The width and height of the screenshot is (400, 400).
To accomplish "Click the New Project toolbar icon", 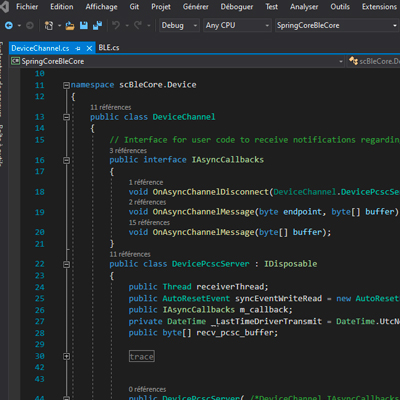I will click(x=49, y=25).
